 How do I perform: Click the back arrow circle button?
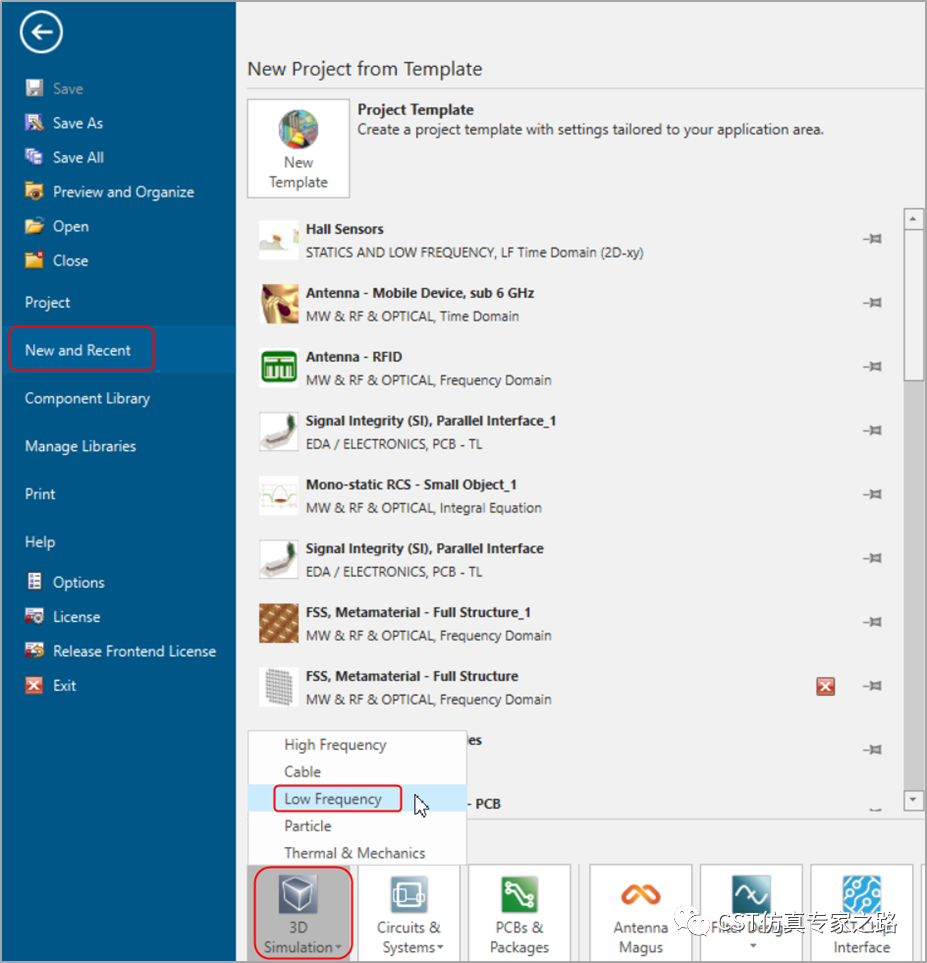[41, 32]
